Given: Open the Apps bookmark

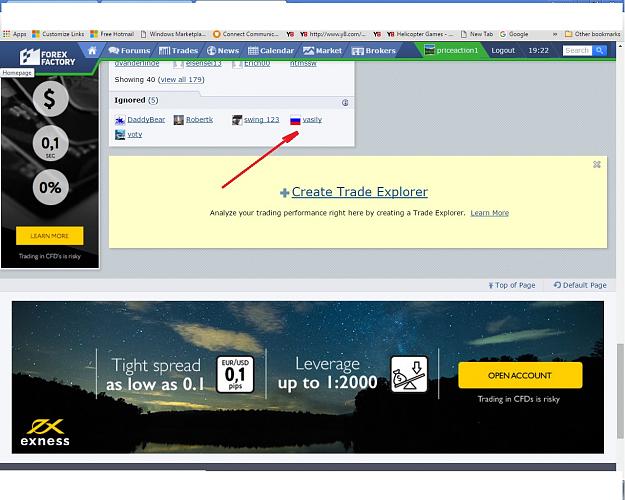Looking at the screenshot, I should [x=14, y=34].
